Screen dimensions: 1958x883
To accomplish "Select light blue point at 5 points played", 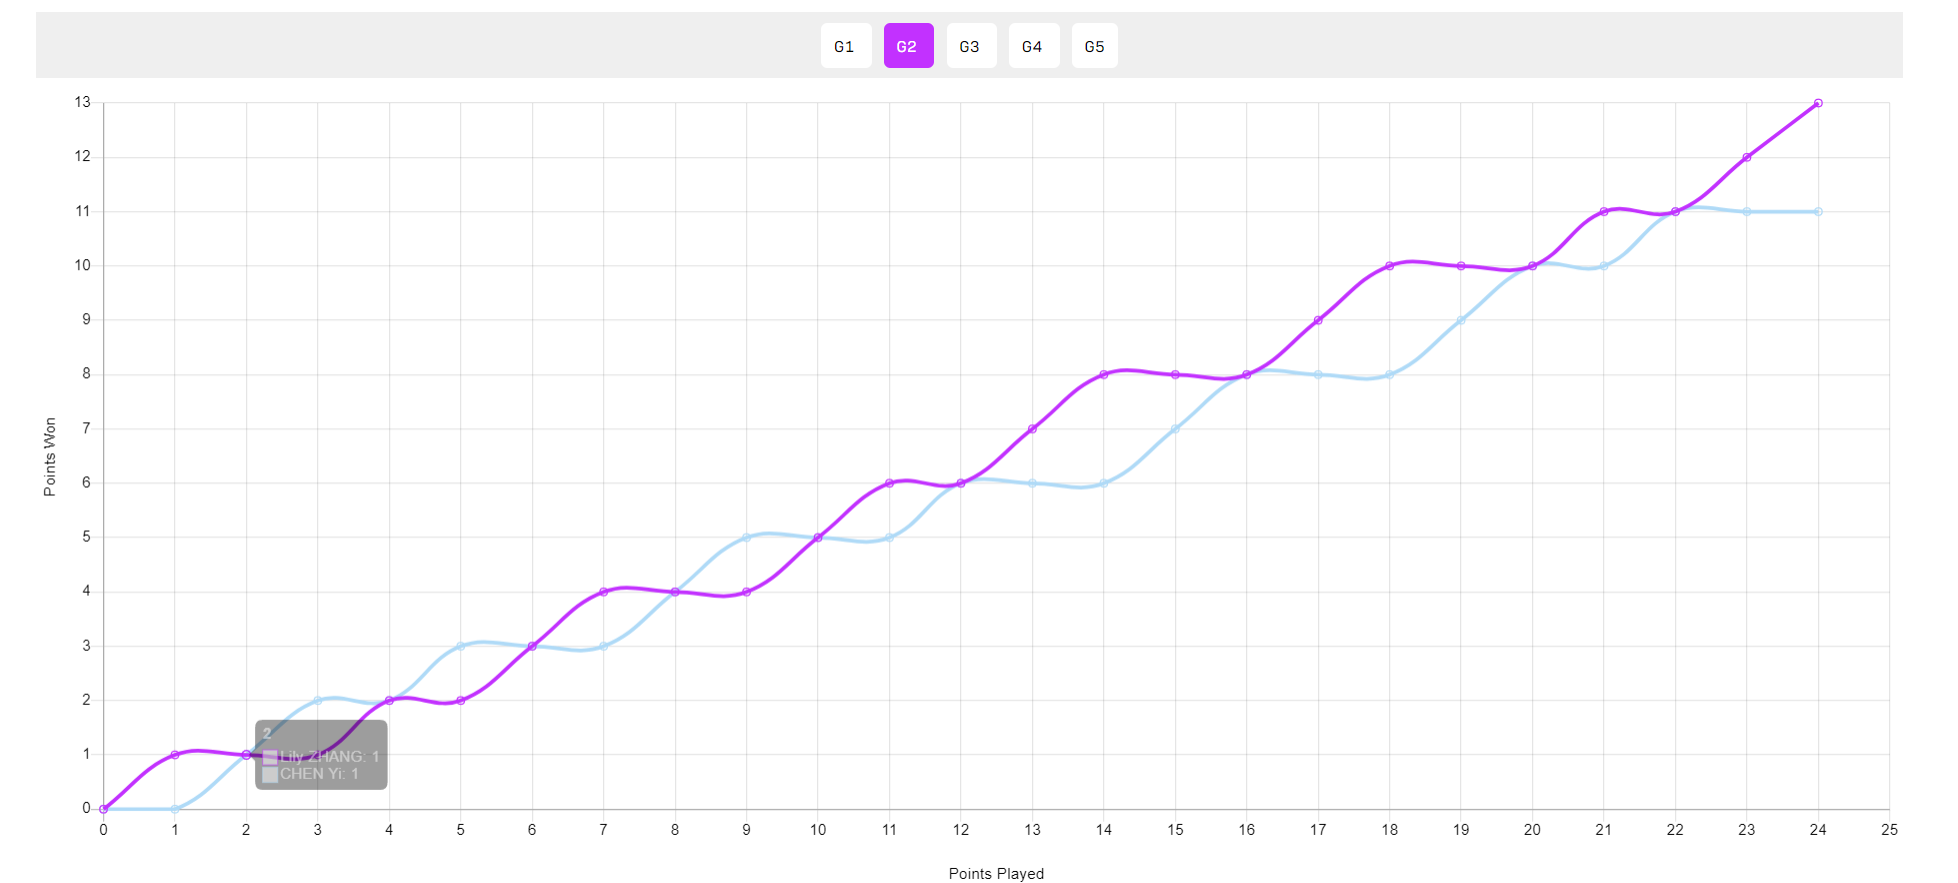I will [461, 646].
